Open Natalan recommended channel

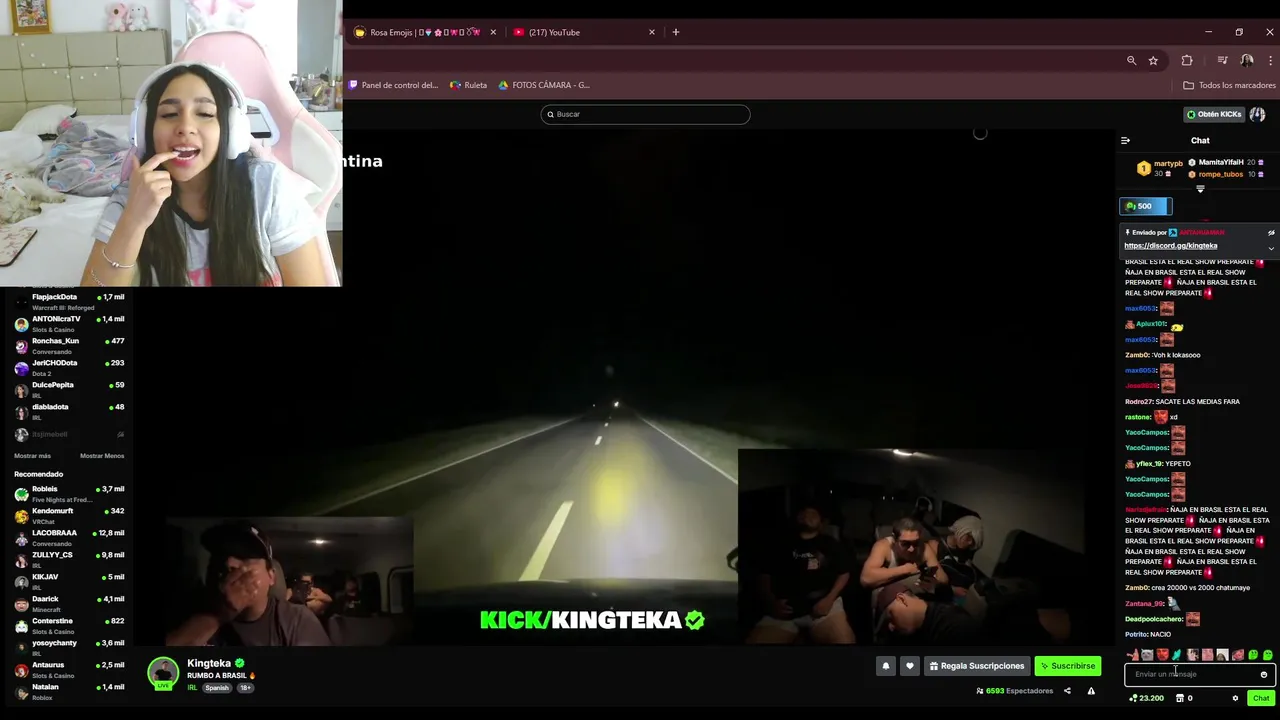coord(68,691)
